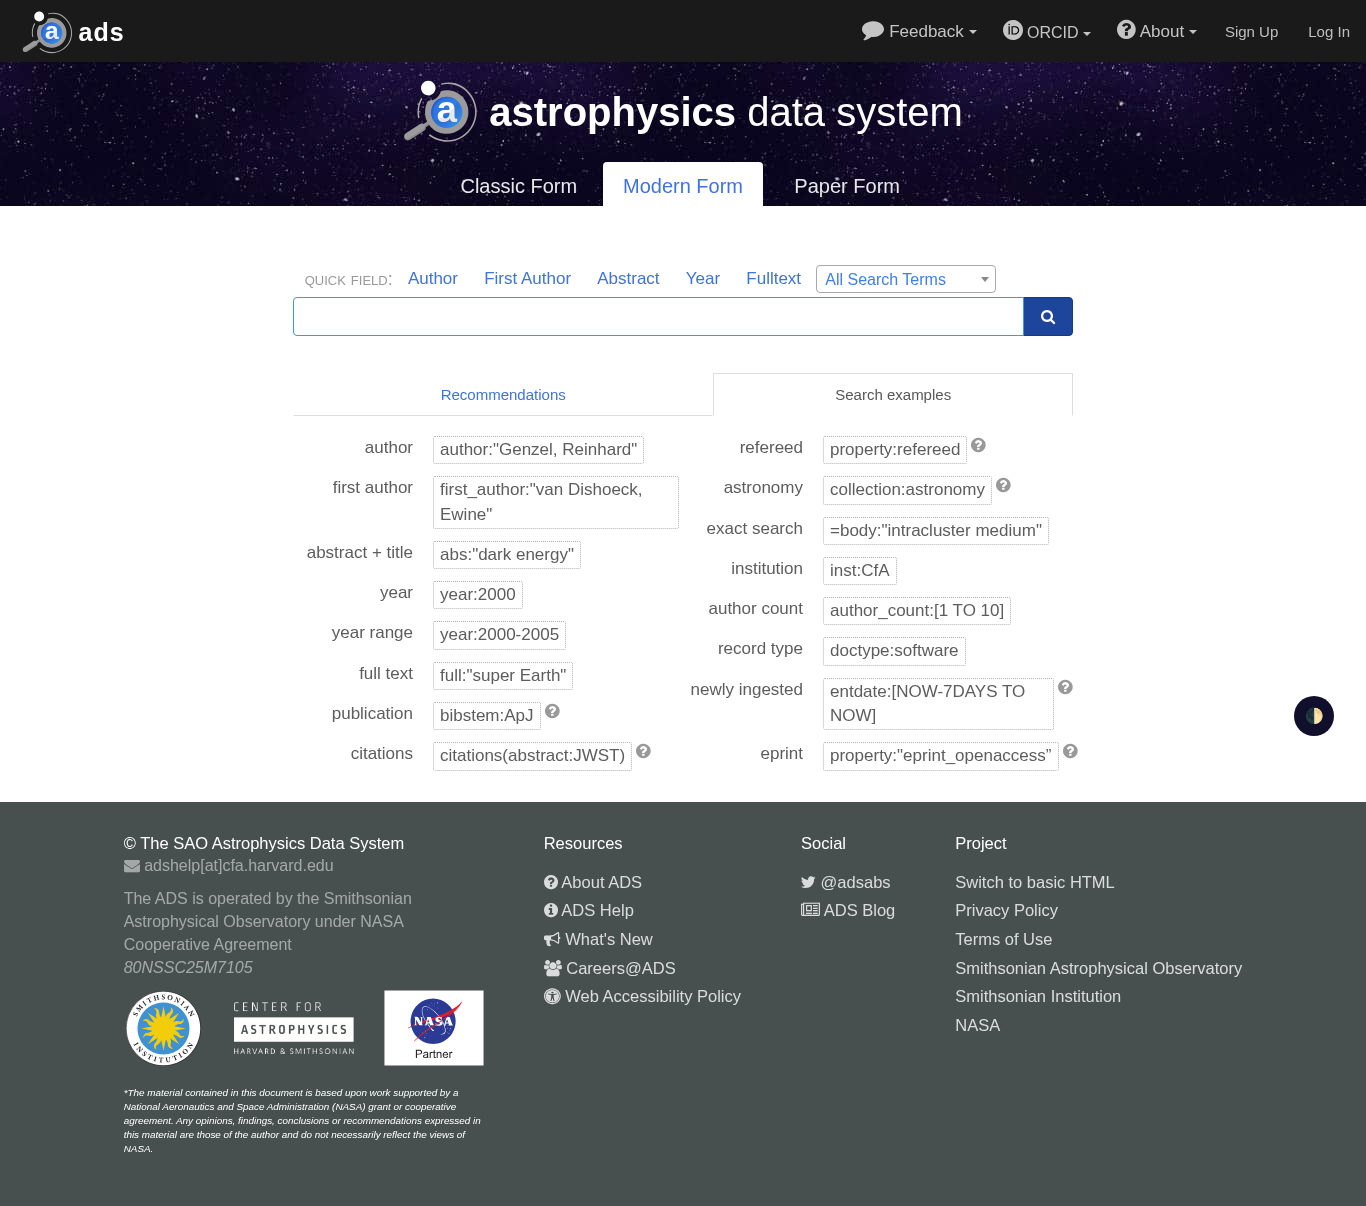Insert the Year quick field

tap(703, 279)
